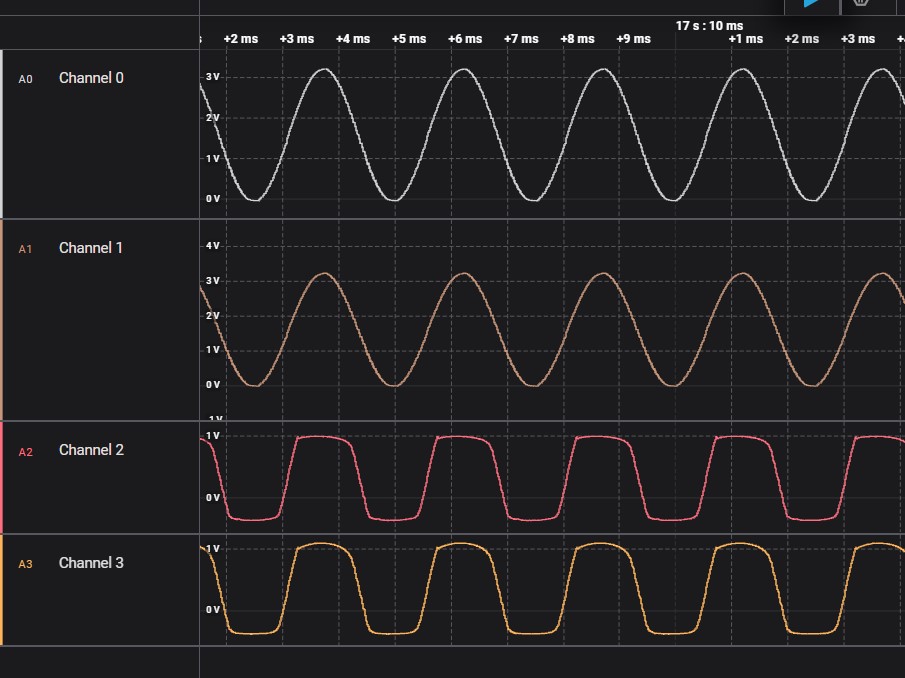Image resolution: width=905 pixels, height=678 pixels.
Task: Rename Channel 2 by clicking its label
Action: [89, 450]
